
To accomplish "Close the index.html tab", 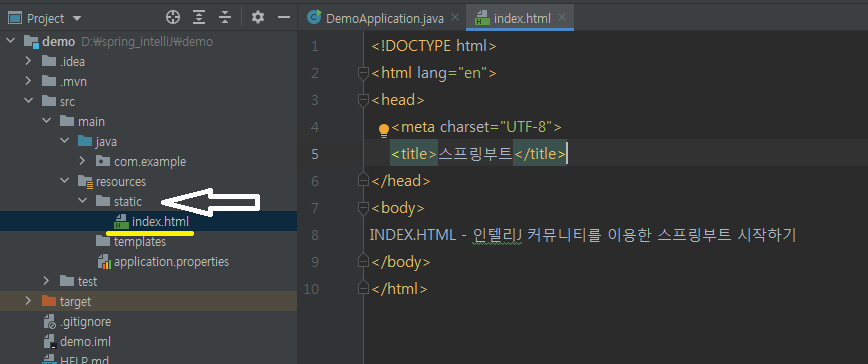I will [562, 18].
